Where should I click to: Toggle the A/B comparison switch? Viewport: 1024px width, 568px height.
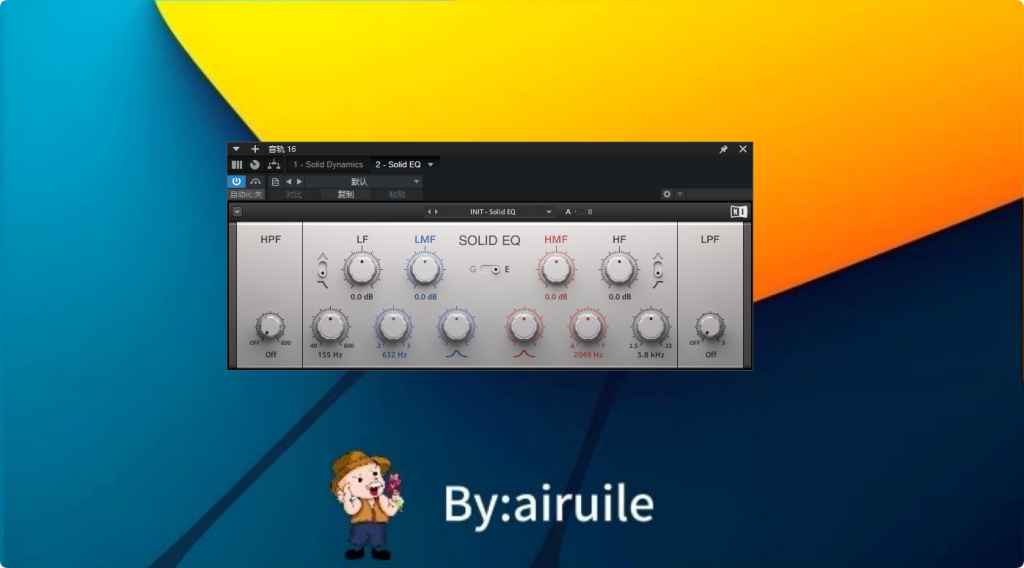pyautogui.click(x=579, y=212)
